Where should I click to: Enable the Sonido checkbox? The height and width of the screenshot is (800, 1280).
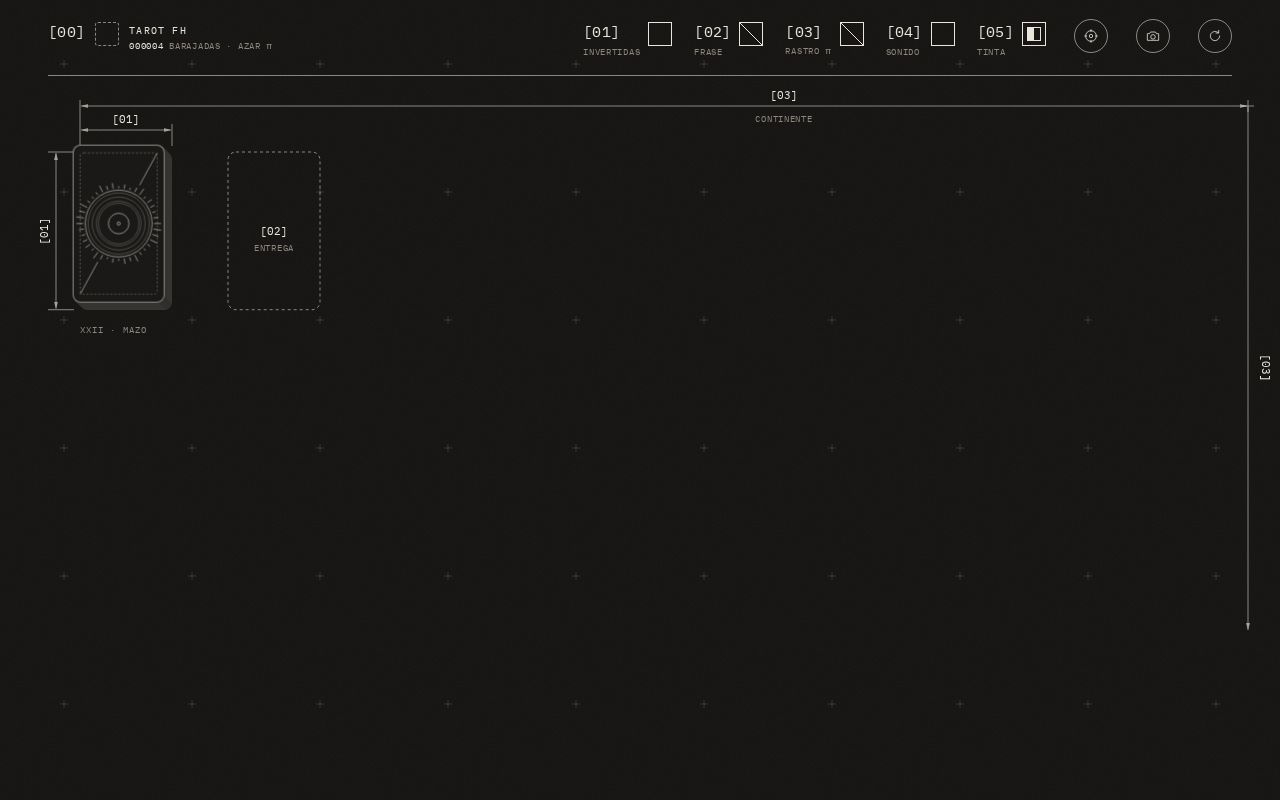(943, 34)
